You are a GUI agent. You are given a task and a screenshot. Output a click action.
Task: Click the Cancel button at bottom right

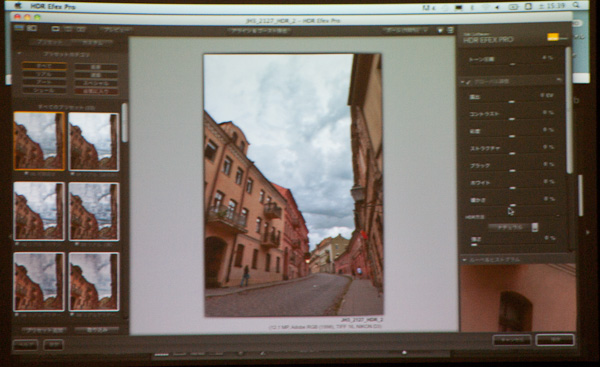point(512,340)
